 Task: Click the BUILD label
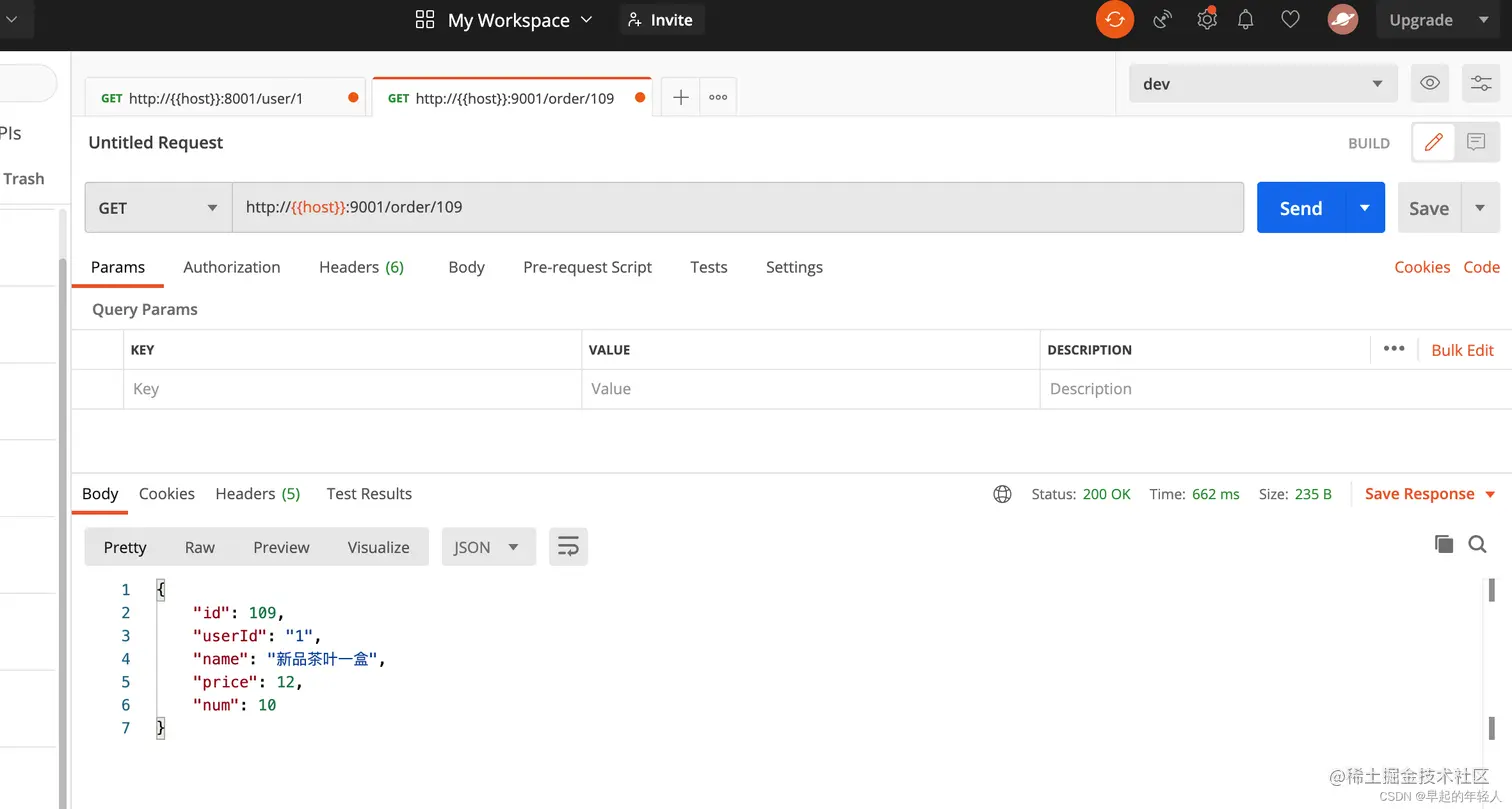[1369, 143]
